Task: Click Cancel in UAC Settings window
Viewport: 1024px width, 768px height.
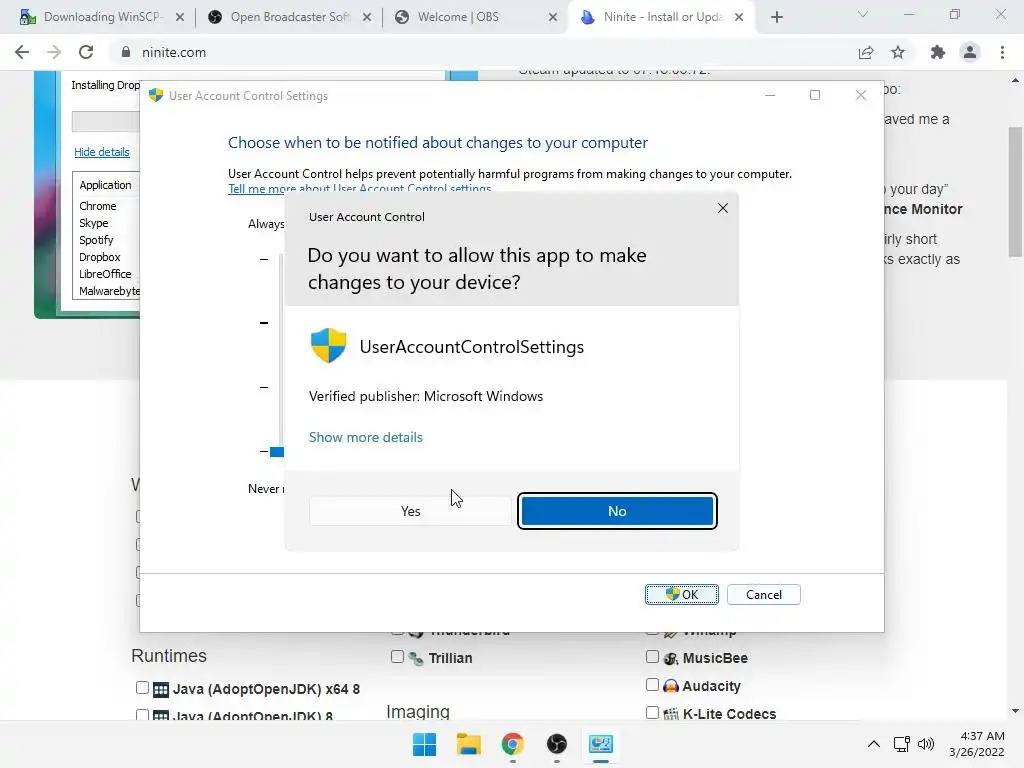Action: pyautogui.click(x=763, y=594)
